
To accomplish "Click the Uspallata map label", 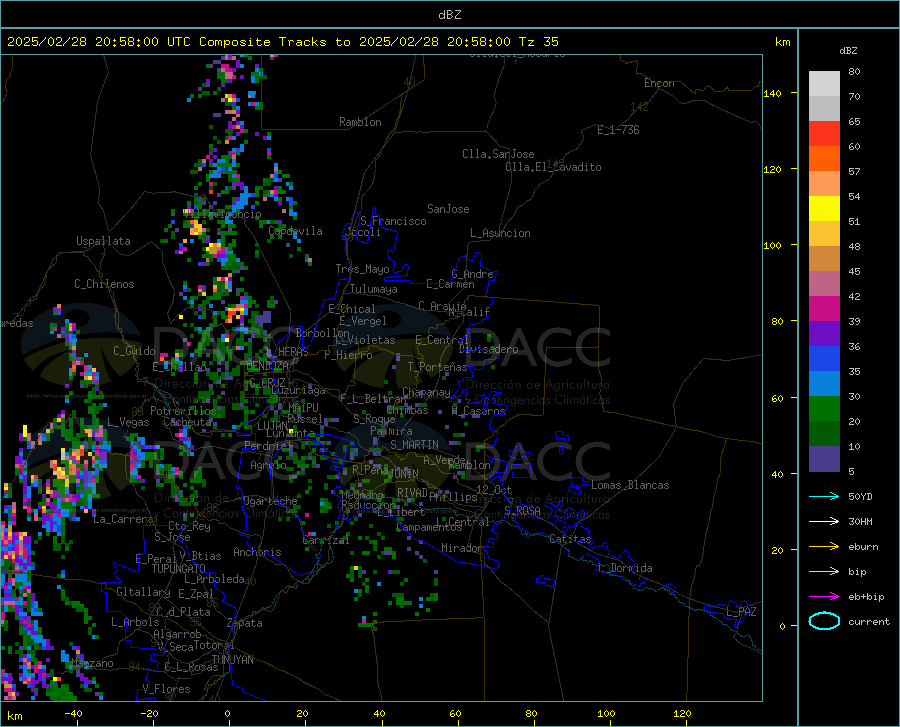I will click(x=103, y=241).
